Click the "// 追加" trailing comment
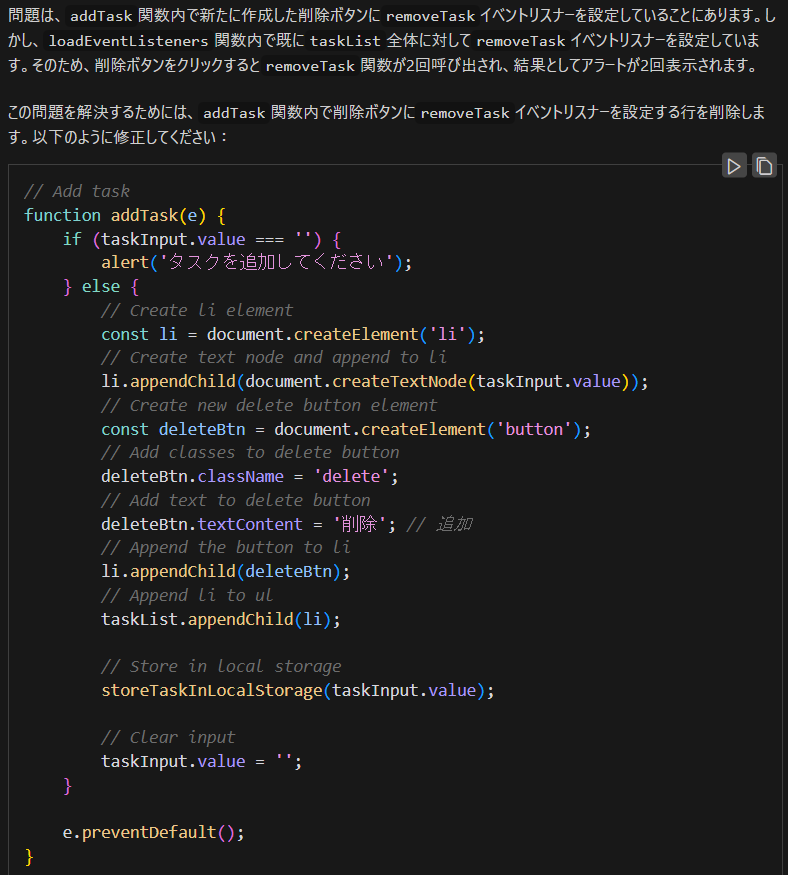 (440, 524)
